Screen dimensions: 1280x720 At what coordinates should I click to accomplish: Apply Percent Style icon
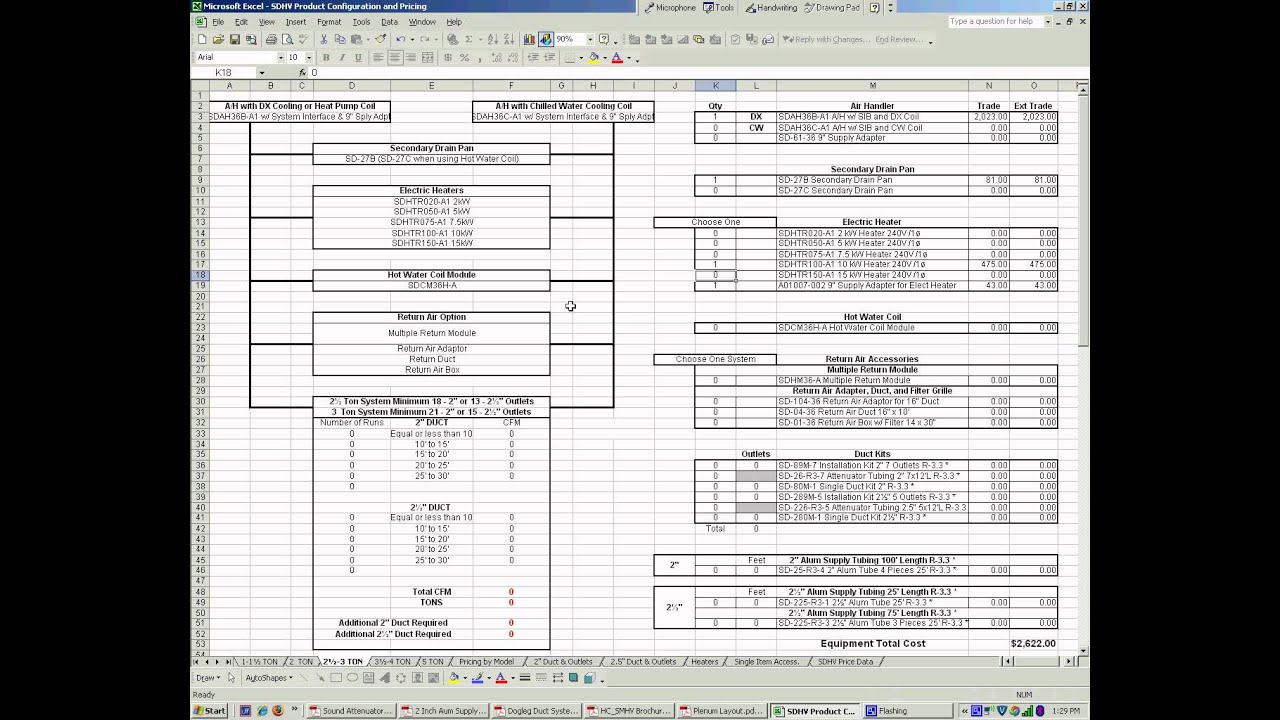coord(464,57)
